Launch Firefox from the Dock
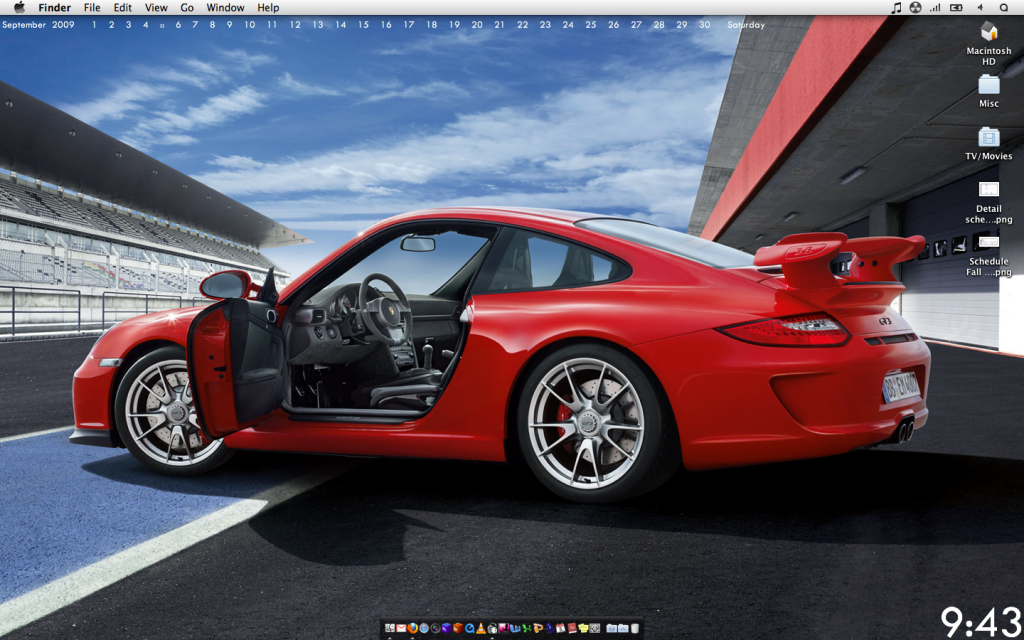The width and height of the screenshot is (1024, 640). click(x=413, y=628)
